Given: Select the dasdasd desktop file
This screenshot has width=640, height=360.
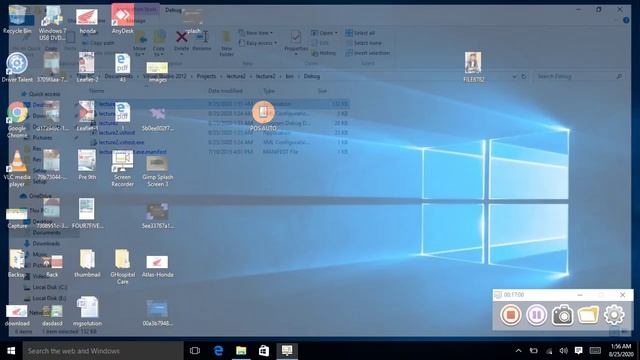Looking at the screenshot, I should (x=52, y=315).
